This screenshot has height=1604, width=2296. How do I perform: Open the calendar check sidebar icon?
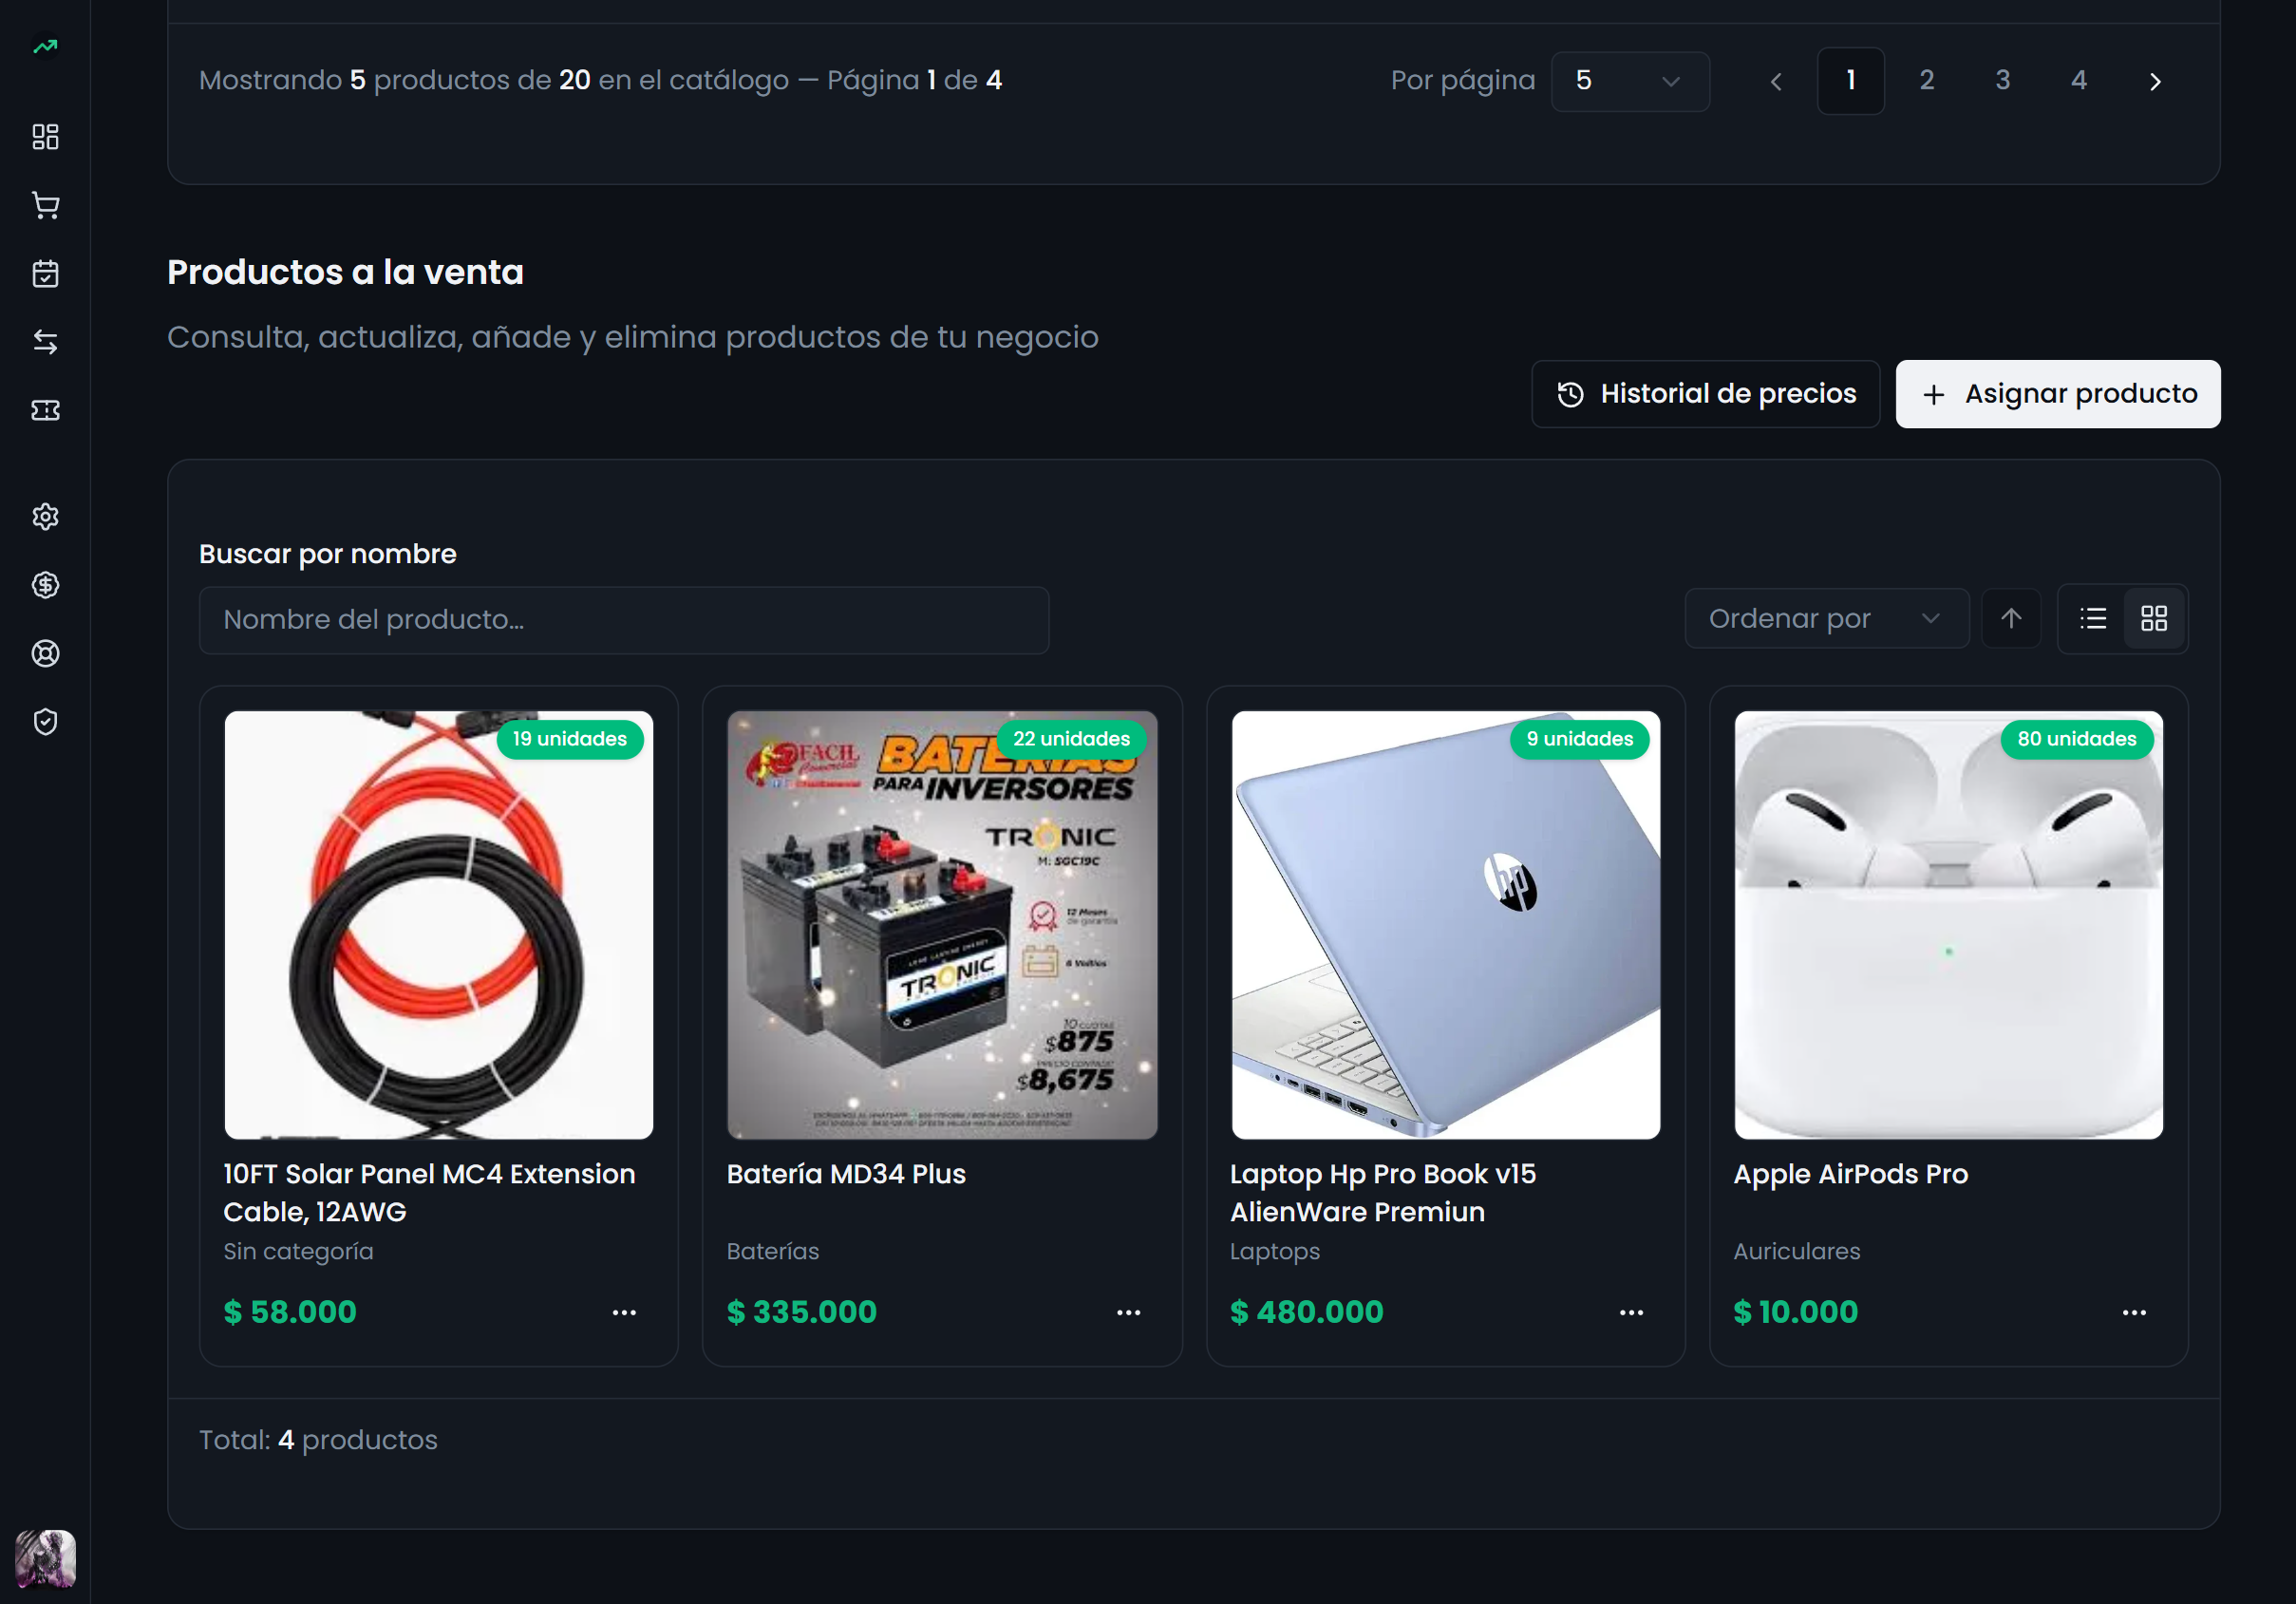click(45, 273)
